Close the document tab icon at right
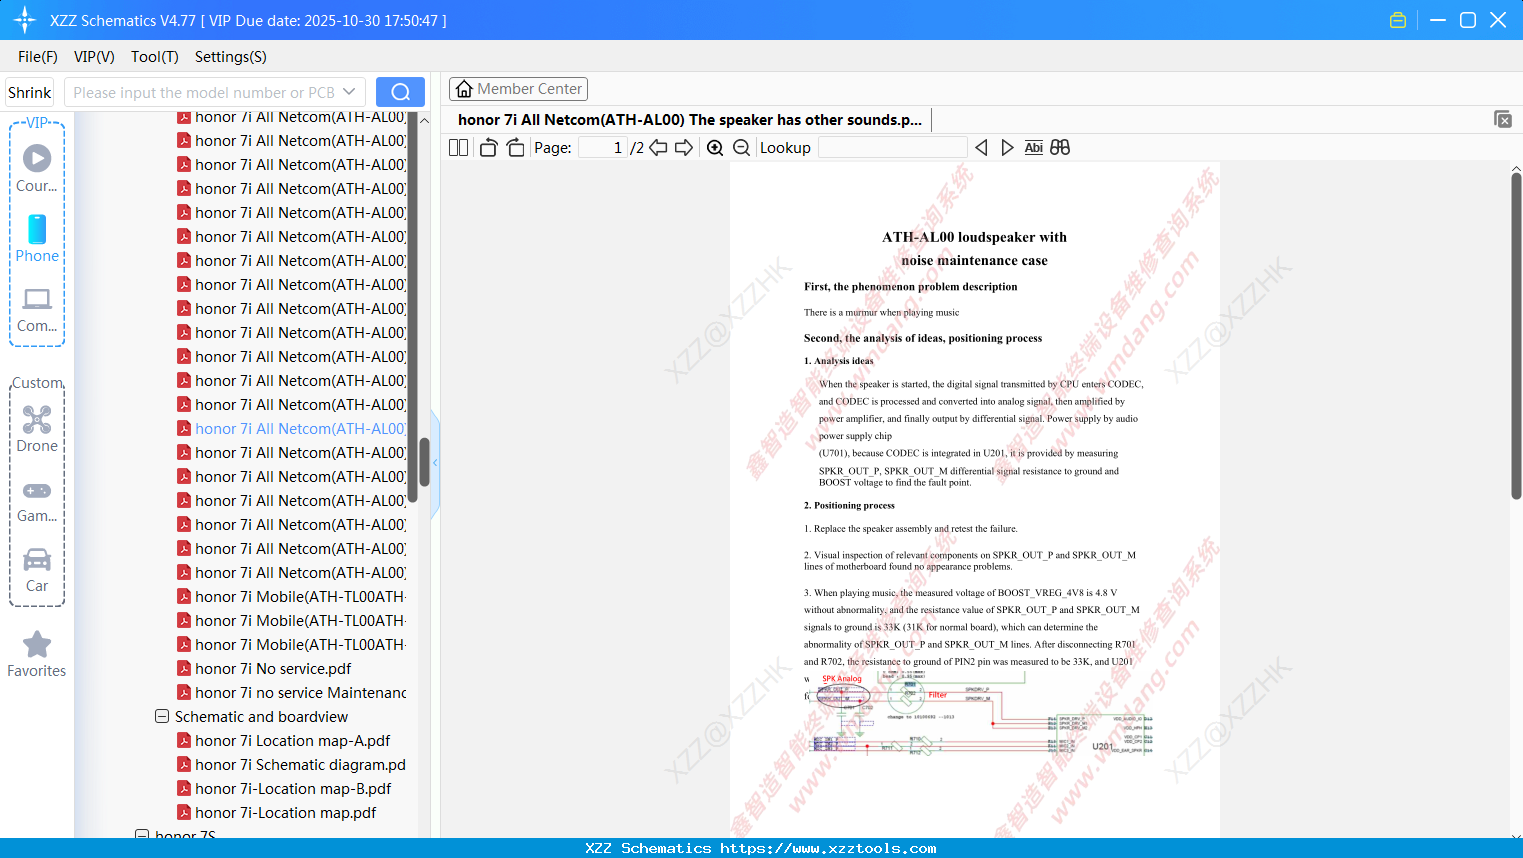The width and height of the screenshot is (1523, 858). point(1503,119)
